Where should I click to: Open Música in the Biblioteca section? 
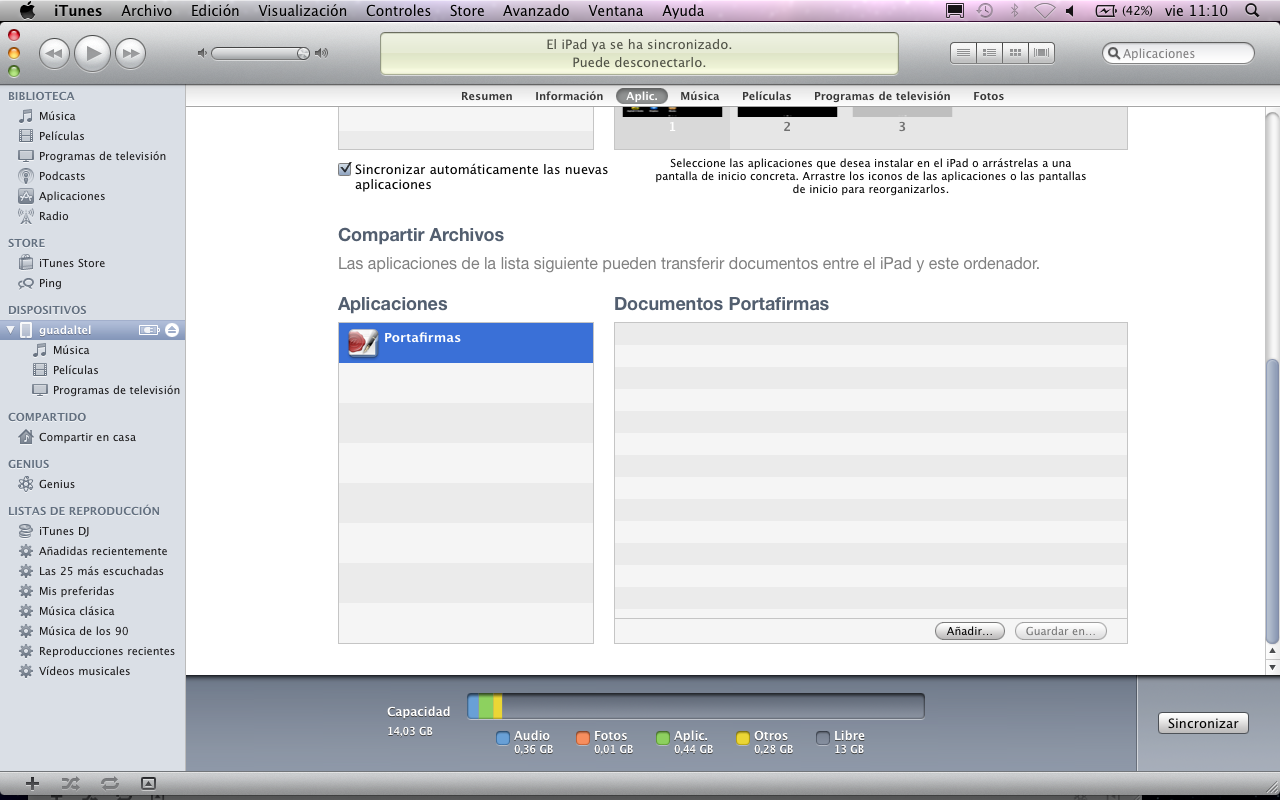57,116
